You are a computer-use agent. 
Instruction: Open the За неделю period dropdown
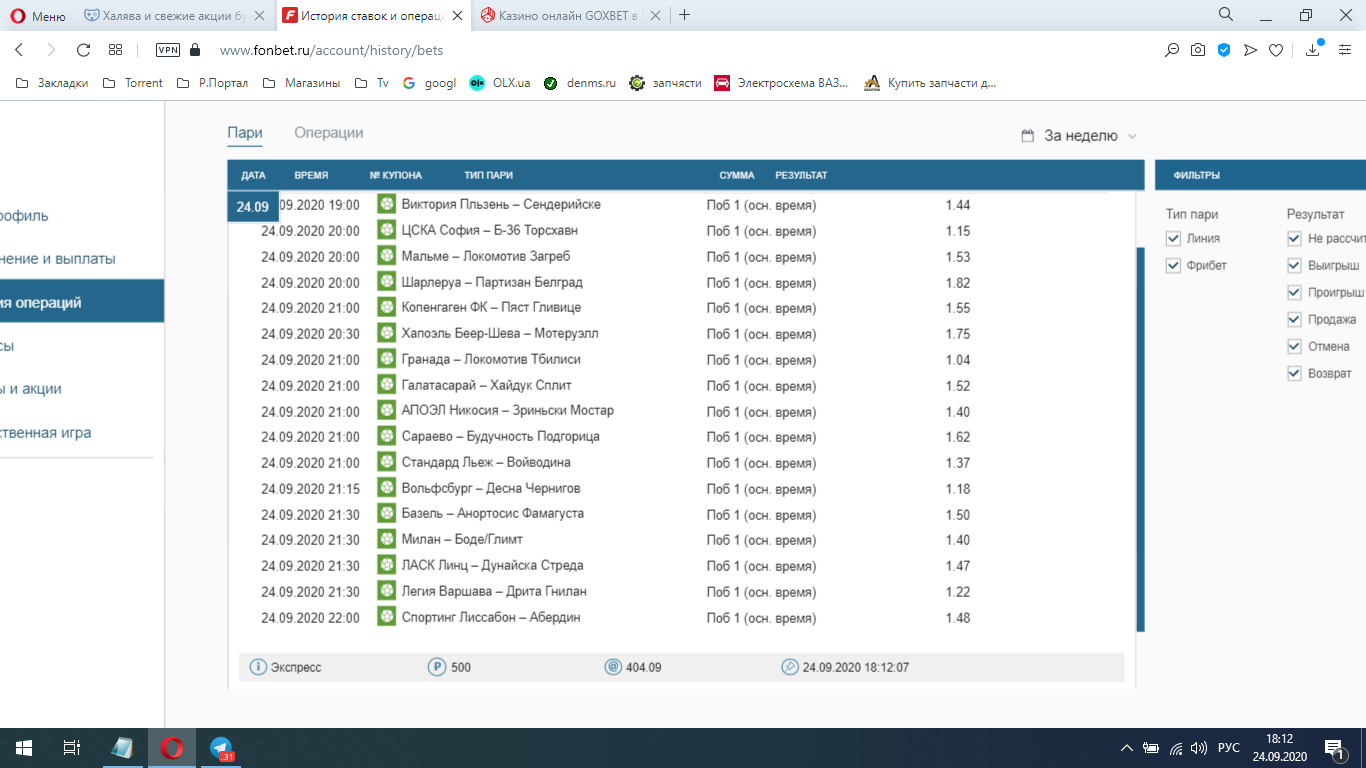(x=1079, y=136)
